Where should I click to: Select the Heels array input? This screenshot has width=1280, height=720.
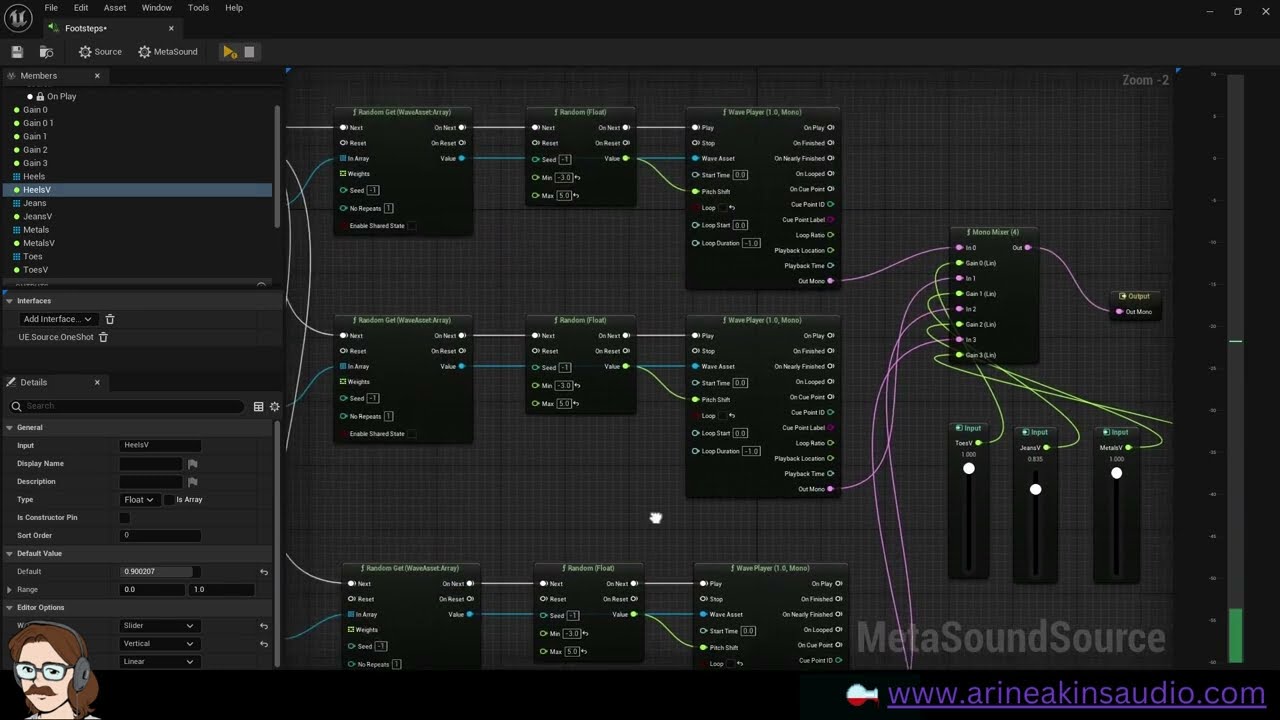click(34, 176)
